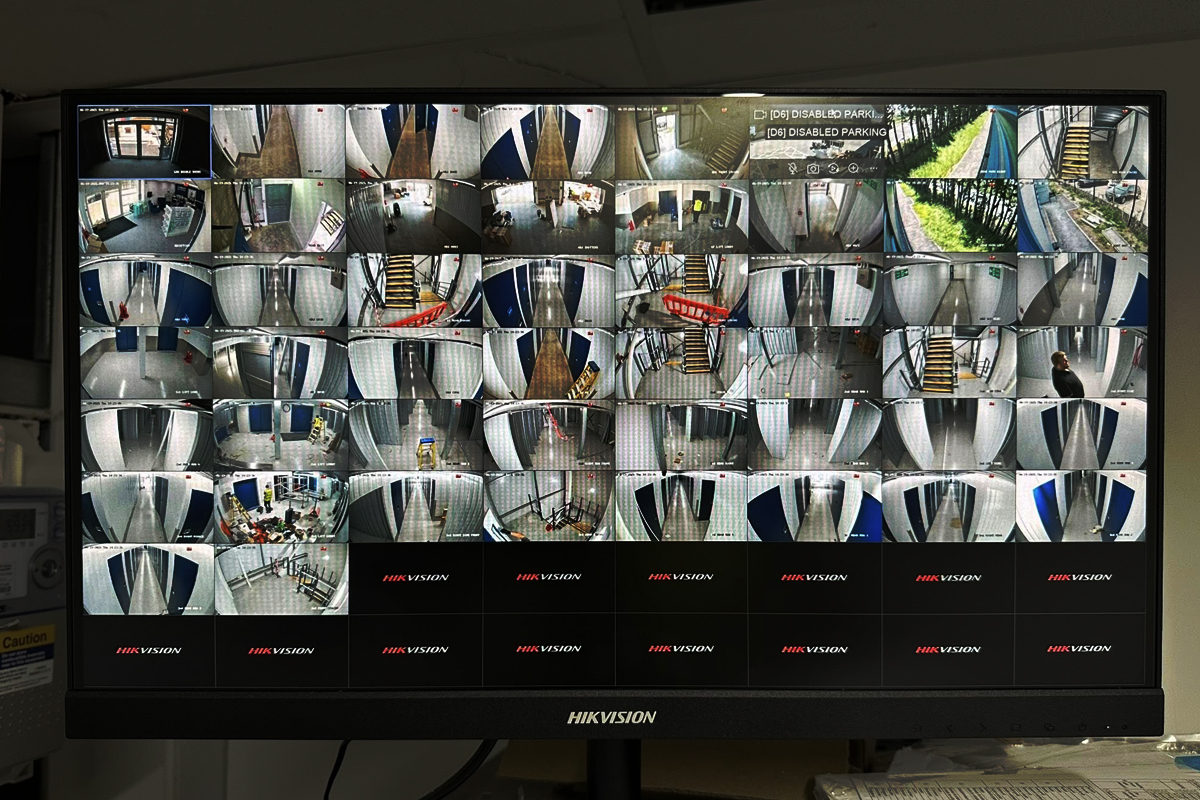
Task: Open the corridor feed with the blue-topped step stool
Action: pyautogui.click(x=414, y=435)
